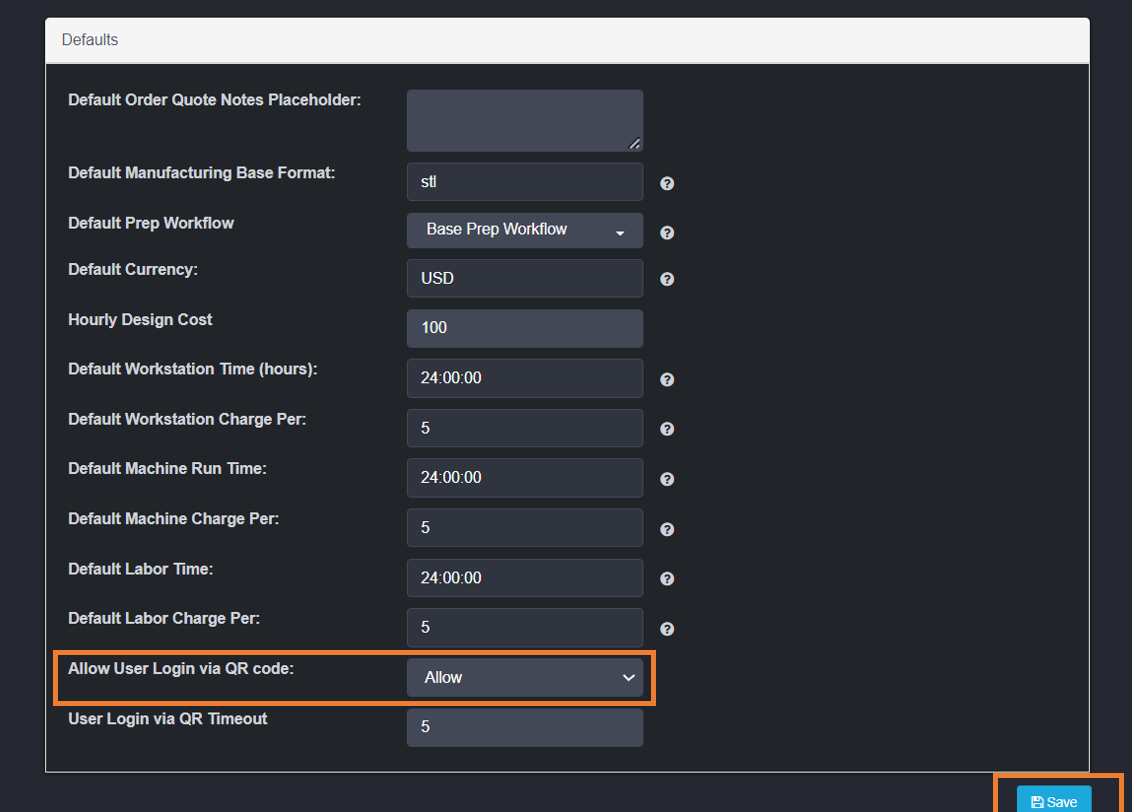Screen dimensions: 1132x812
Task: Open the Allow User Login via QR dropdown
Action: (524, 678)
